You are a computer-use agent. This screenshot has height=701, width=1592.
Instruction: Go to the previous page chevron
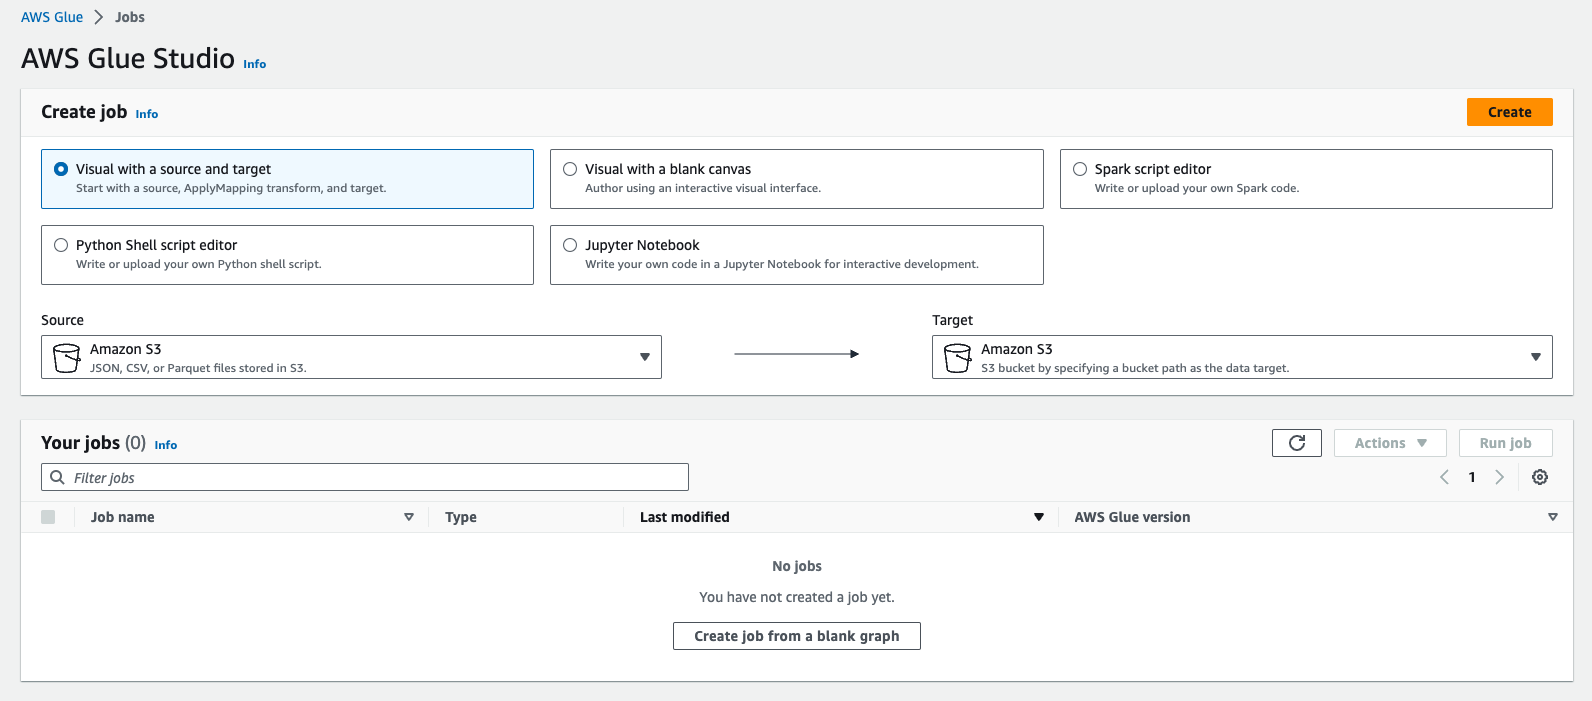(x=1444, y=477)
